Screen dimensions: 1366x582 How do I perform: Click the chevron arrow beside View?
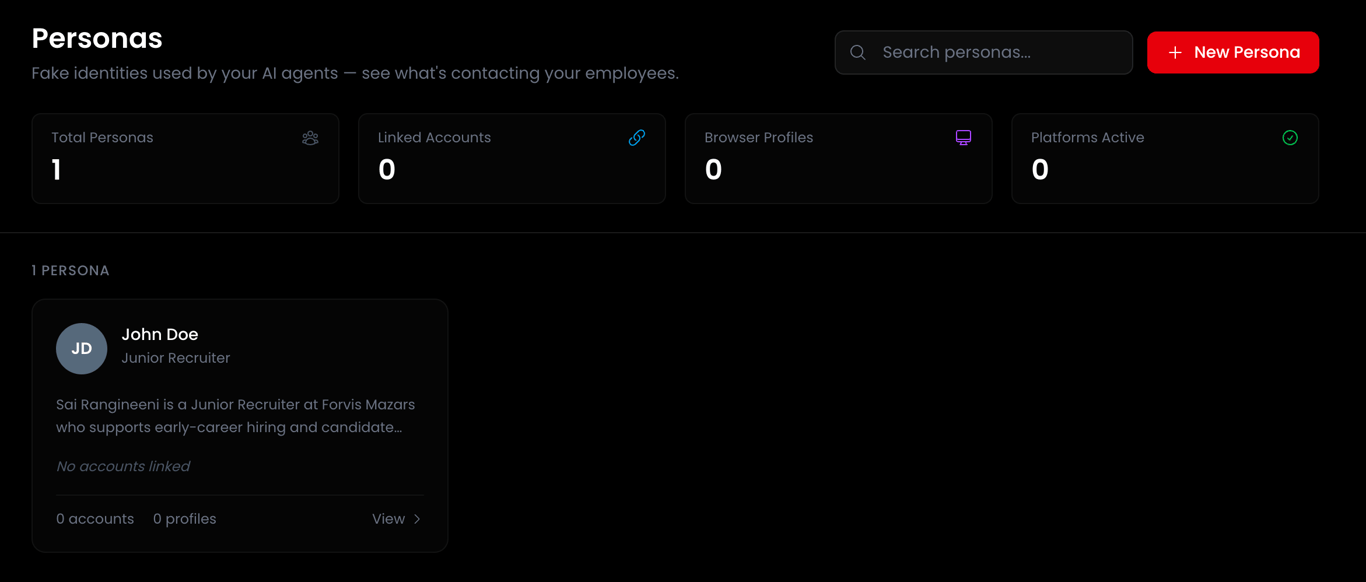pos(417,519)
